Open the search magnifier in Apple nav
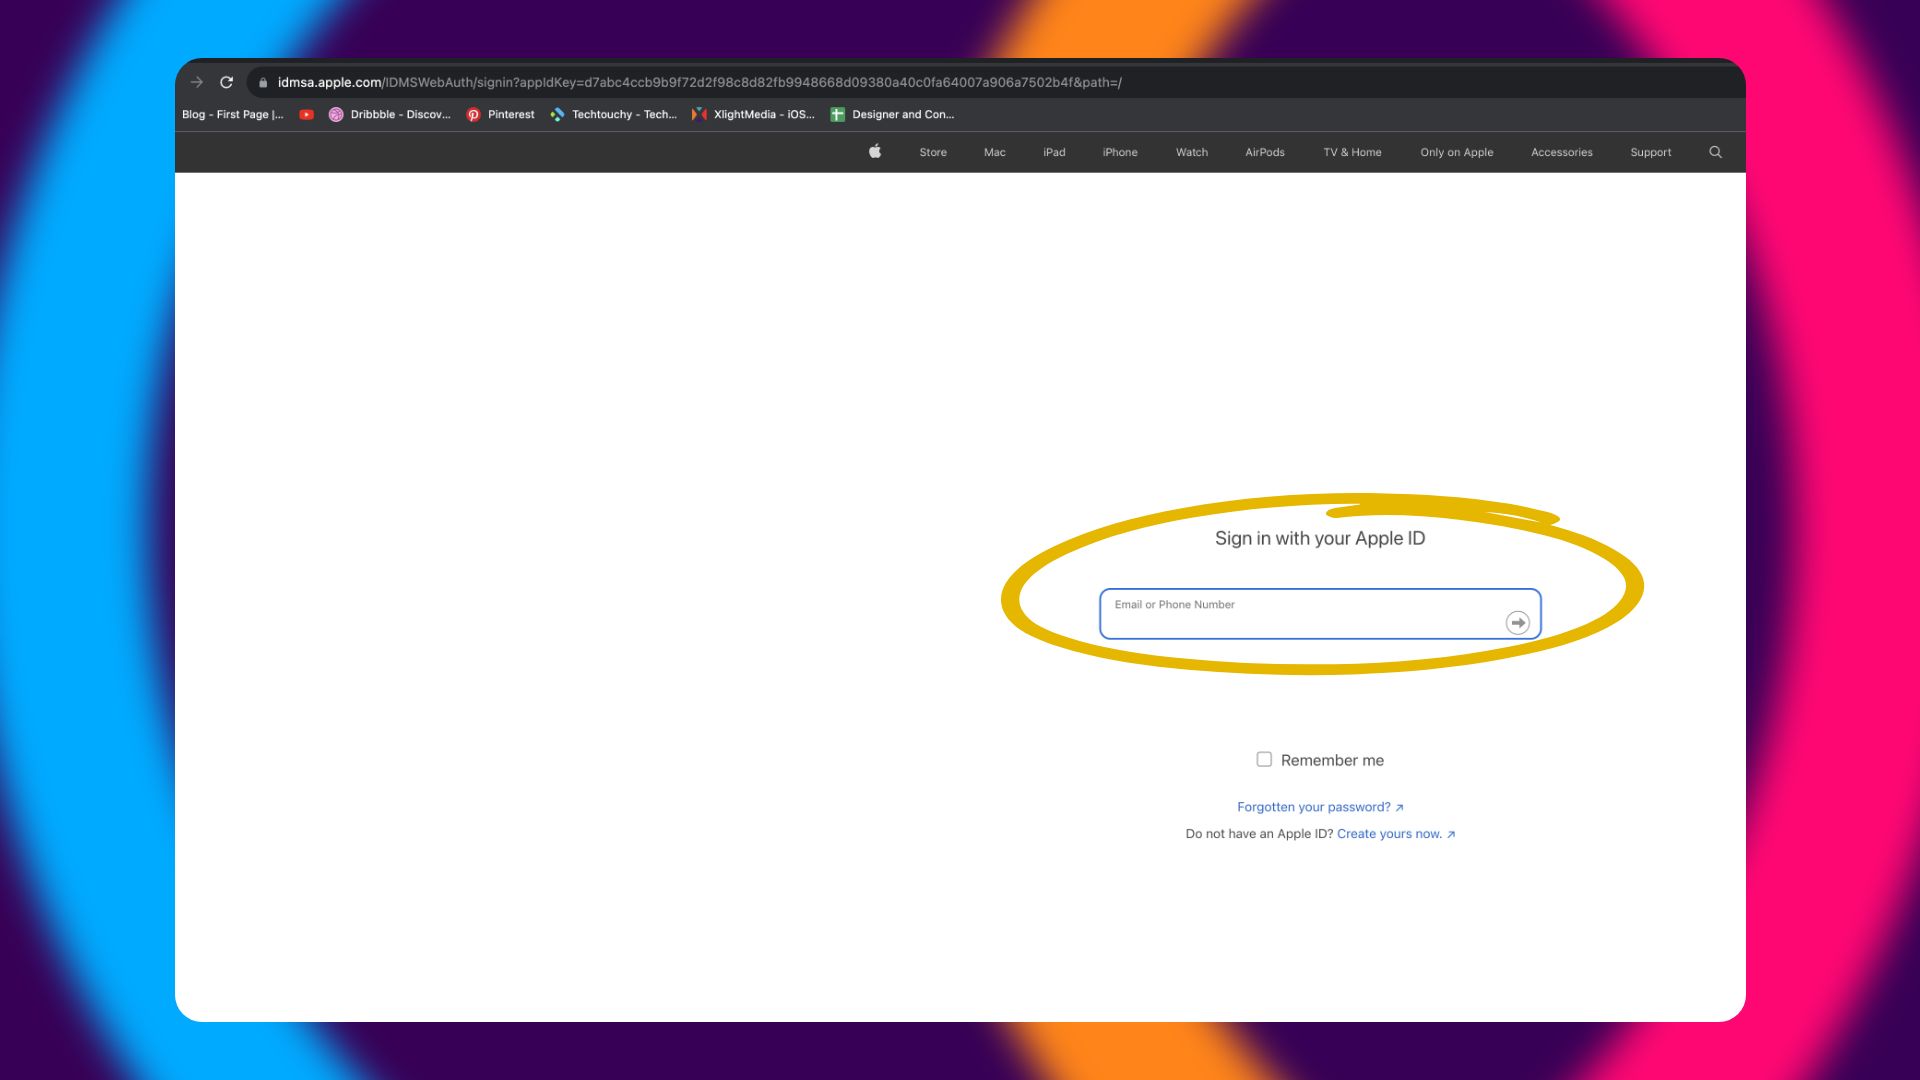The image size is (1920, 1080). pyautogui.click(x=1716, y=152)
